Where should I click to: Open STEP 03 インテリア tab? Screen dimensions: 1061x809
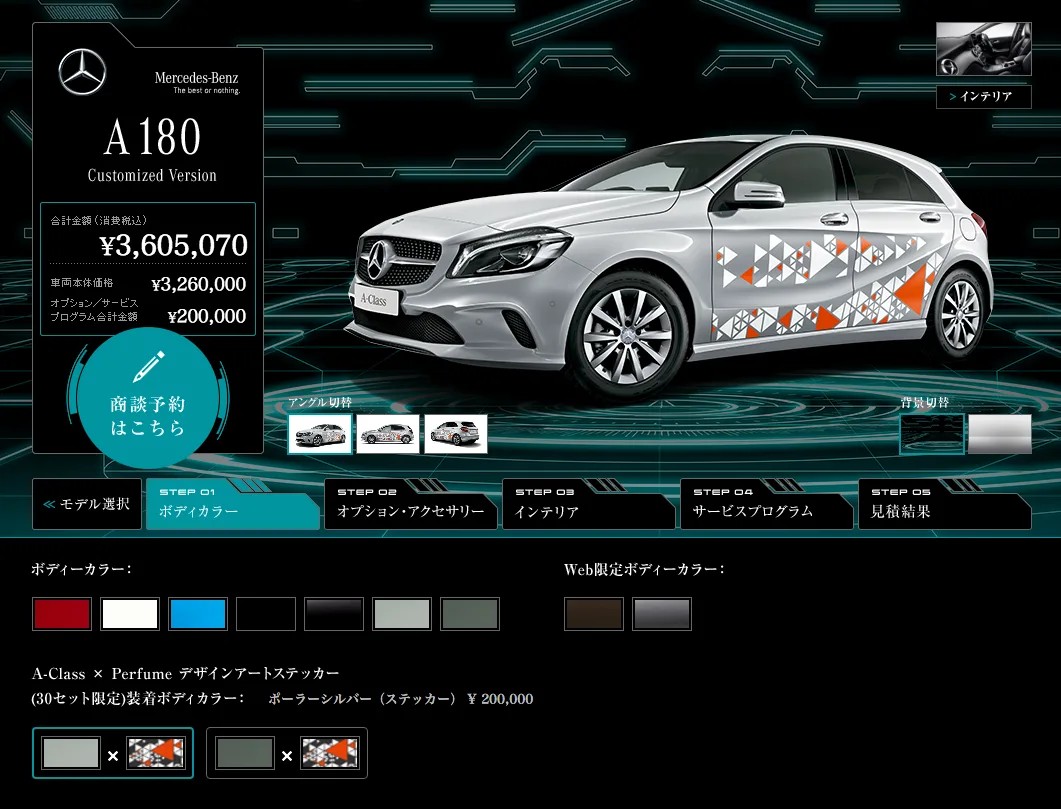(588, 504)
